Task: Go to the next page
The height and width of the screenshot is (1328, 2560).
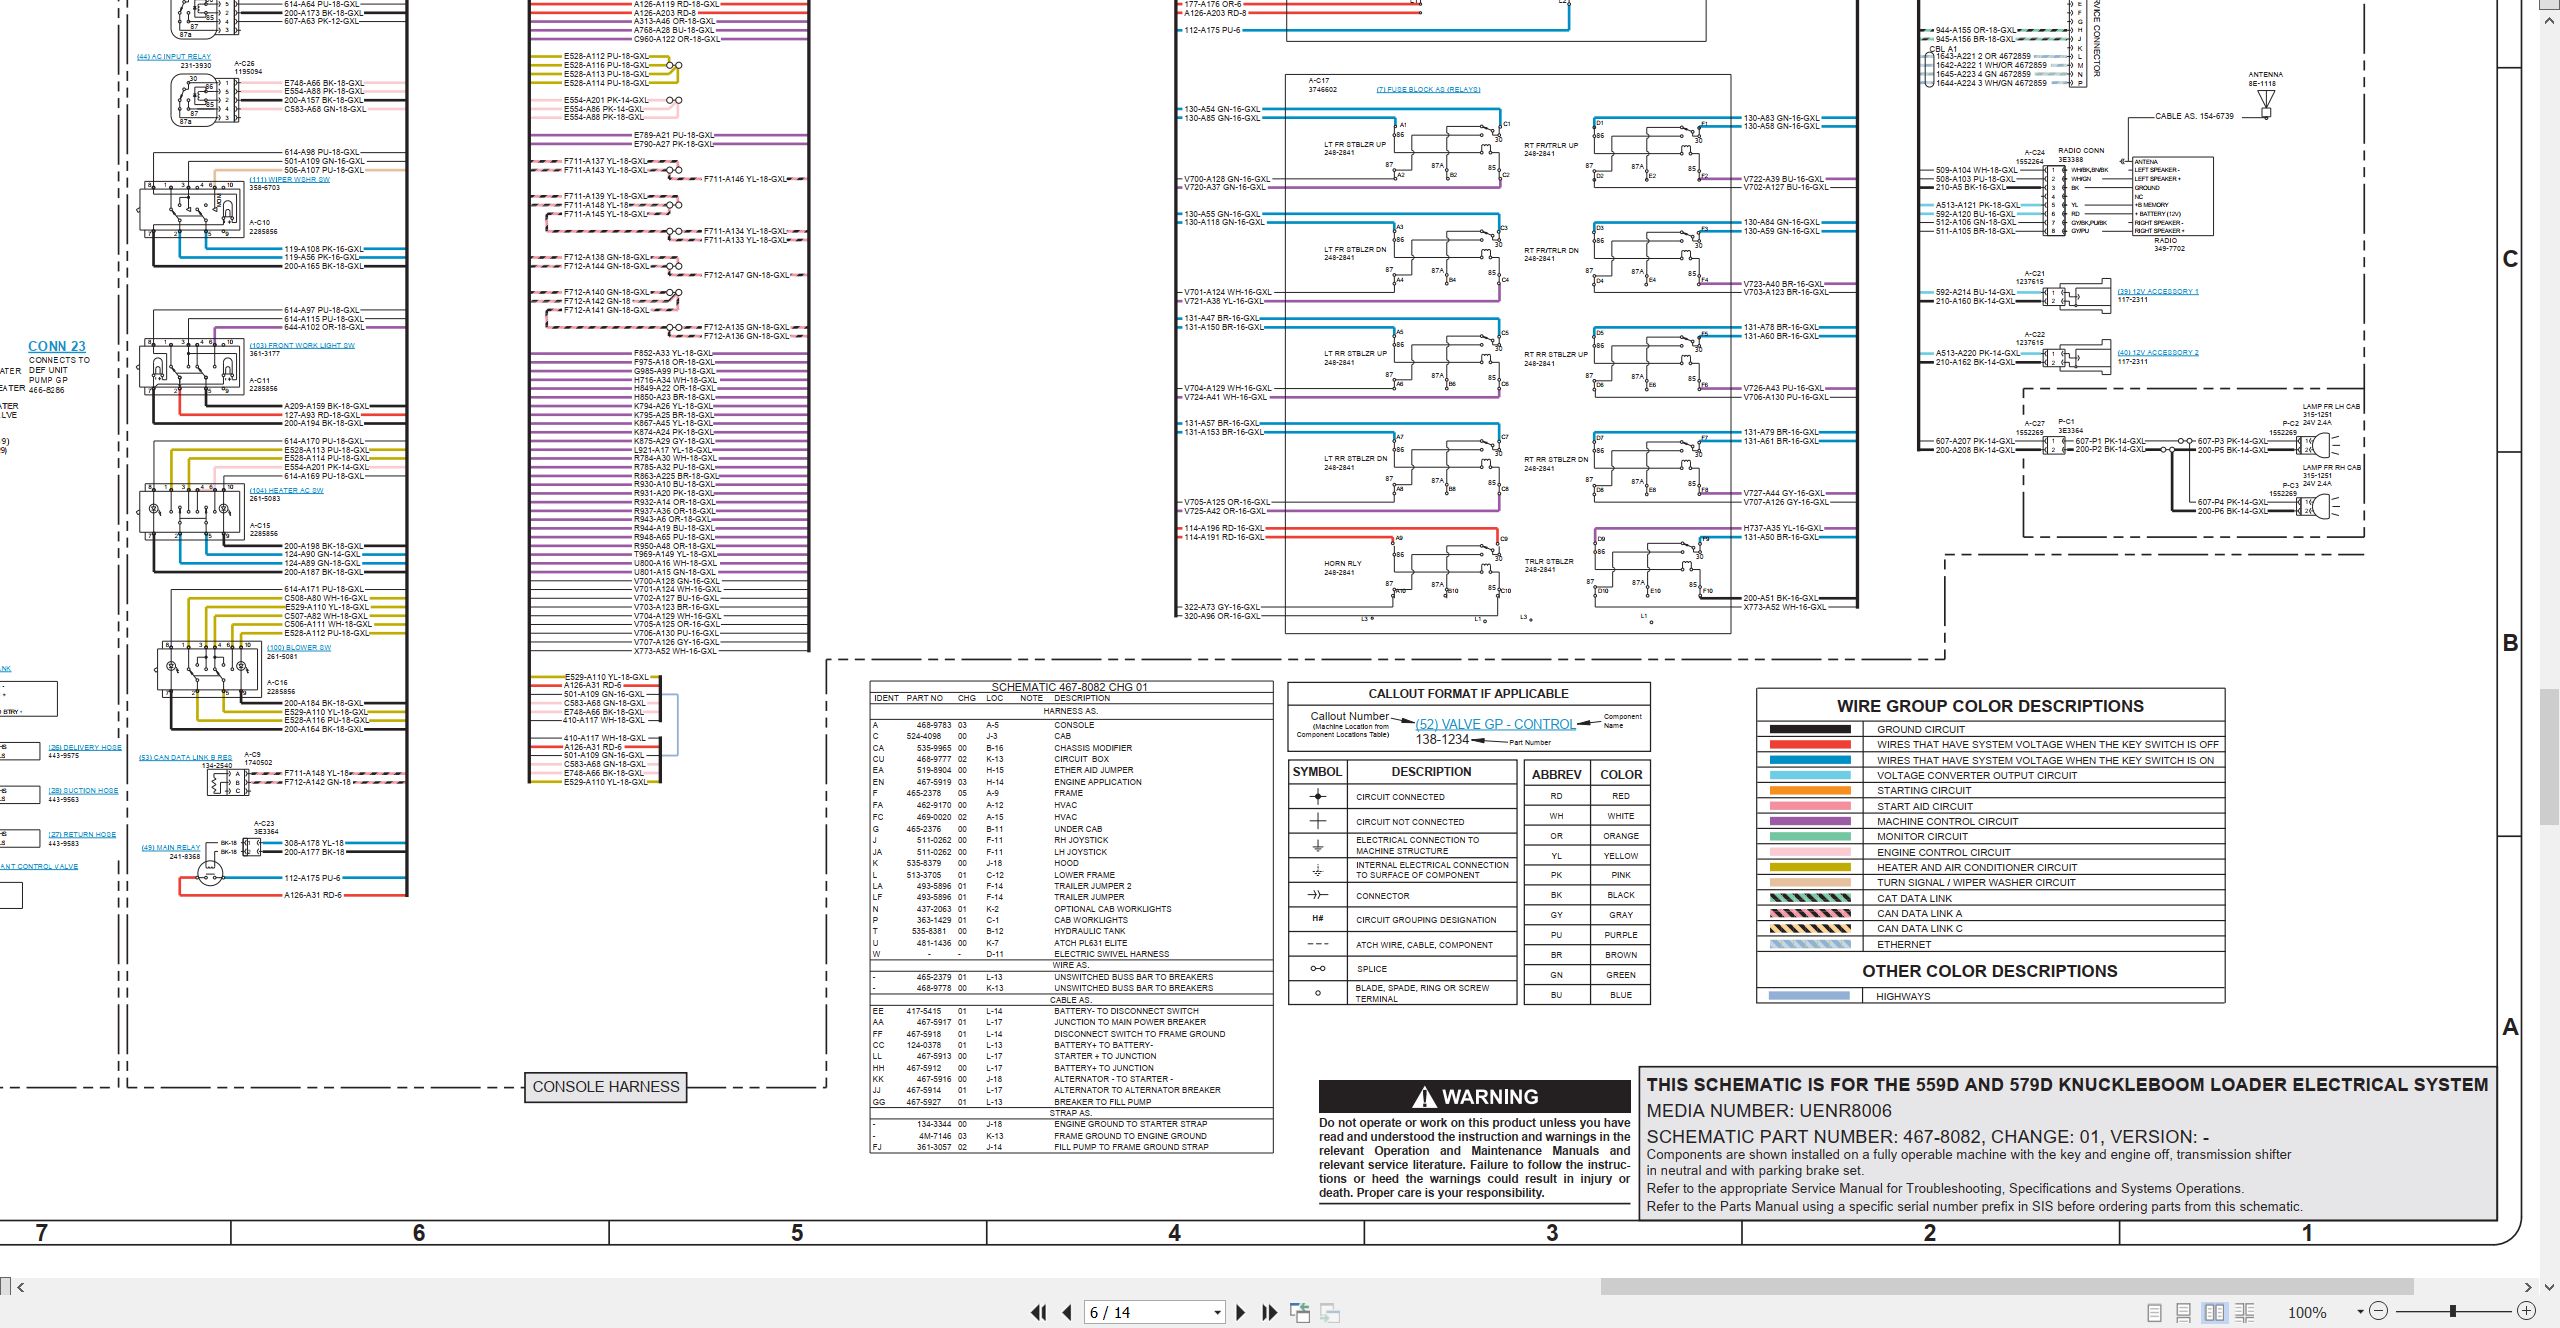Action: pyautogui.click(x=1240, y=1312)
